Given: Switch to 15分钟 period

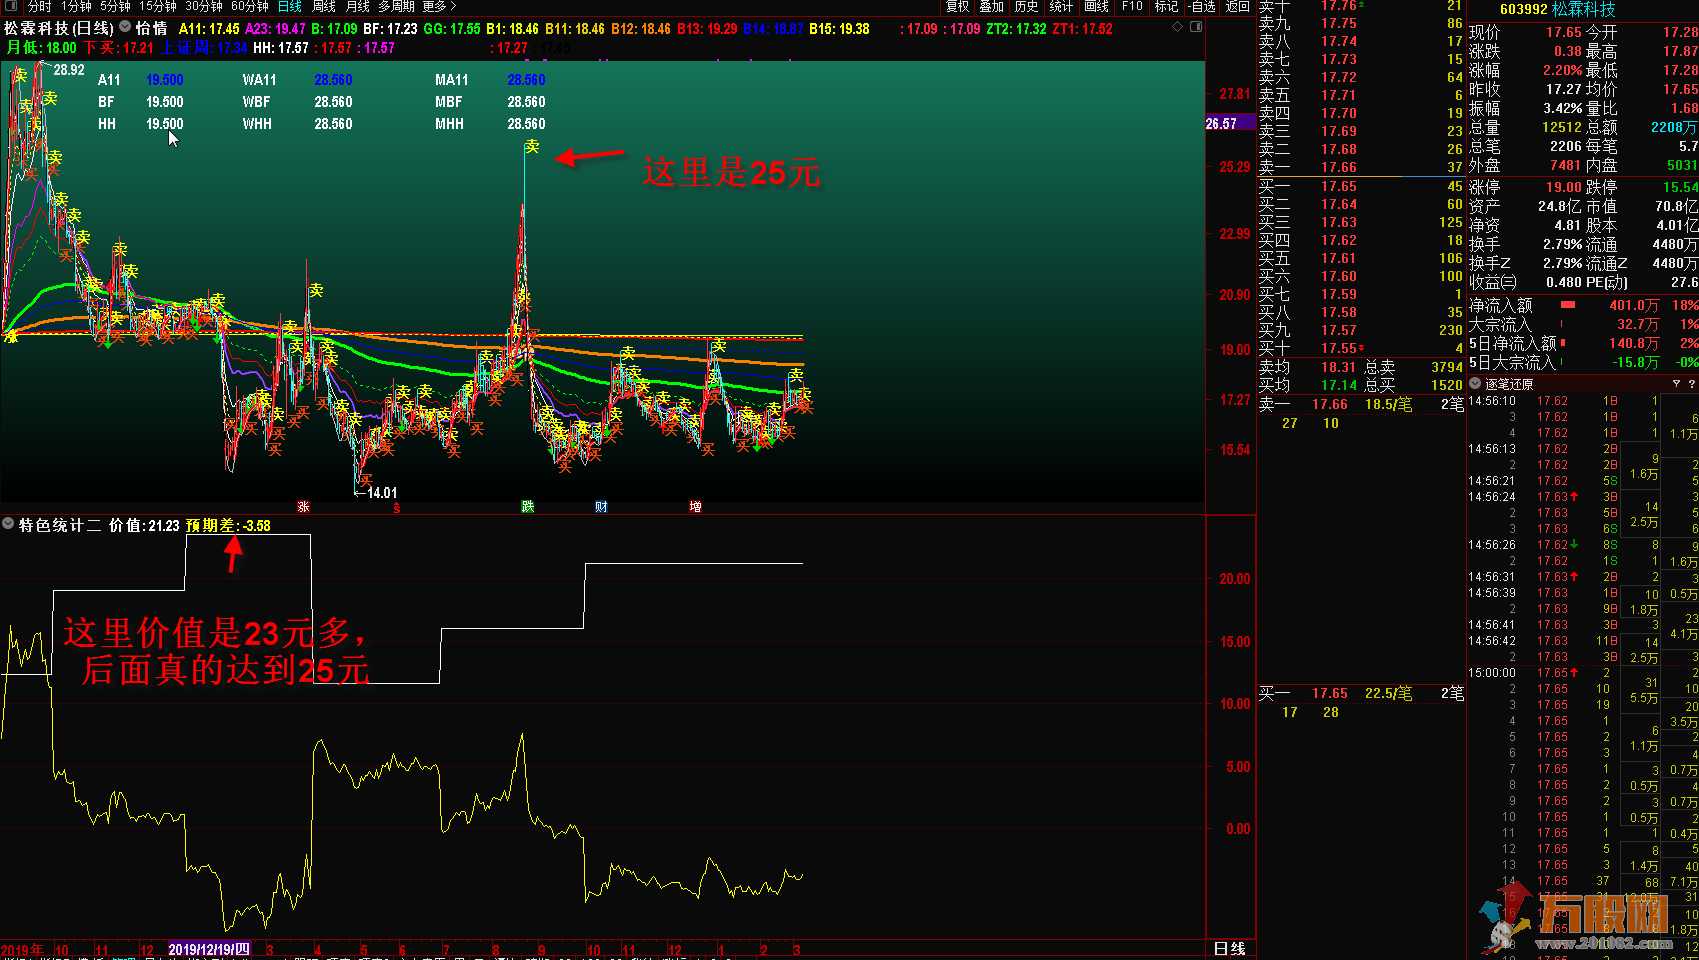Looking at the screenshot, I should [157, 6].
